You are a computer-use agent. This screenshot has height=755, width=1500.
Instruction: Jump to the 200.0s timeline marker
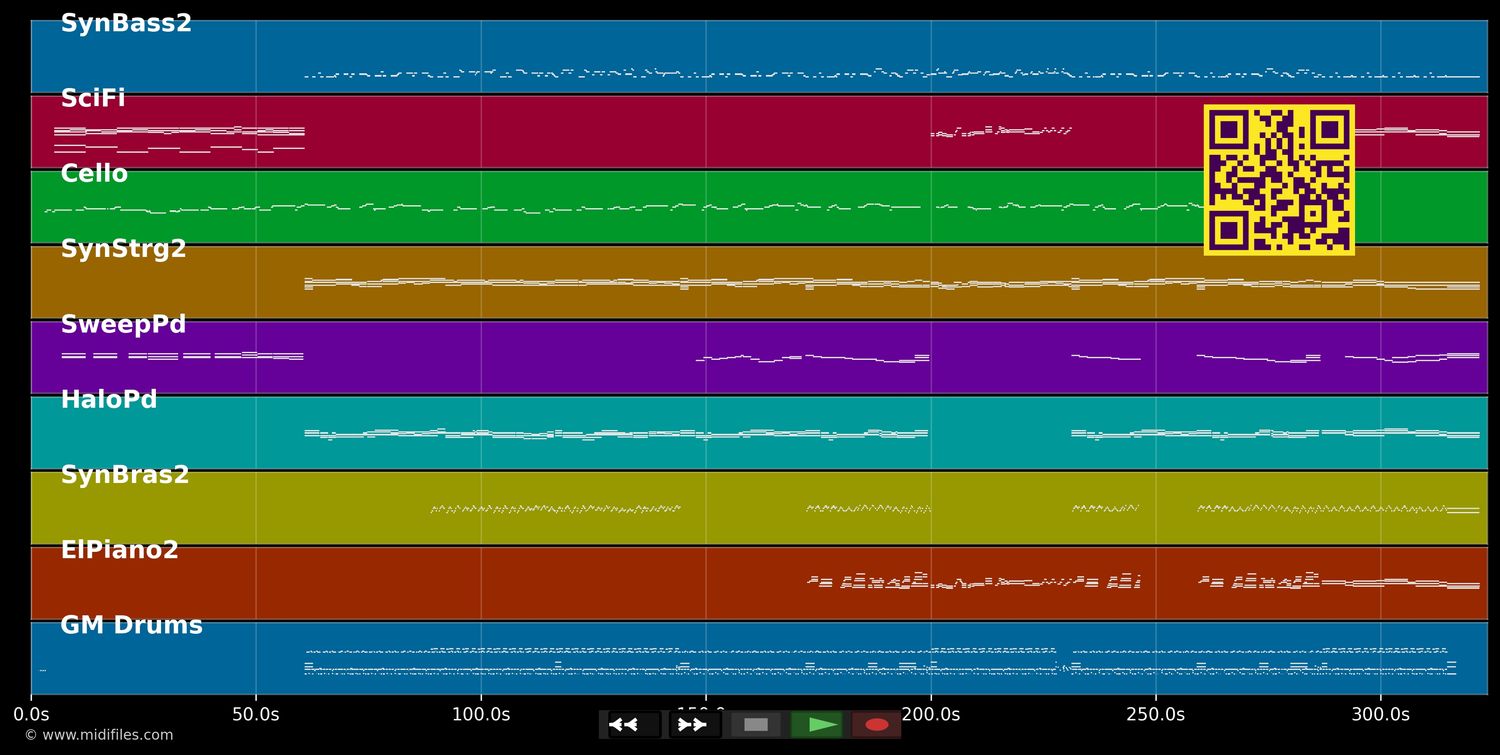pos(931,715)
